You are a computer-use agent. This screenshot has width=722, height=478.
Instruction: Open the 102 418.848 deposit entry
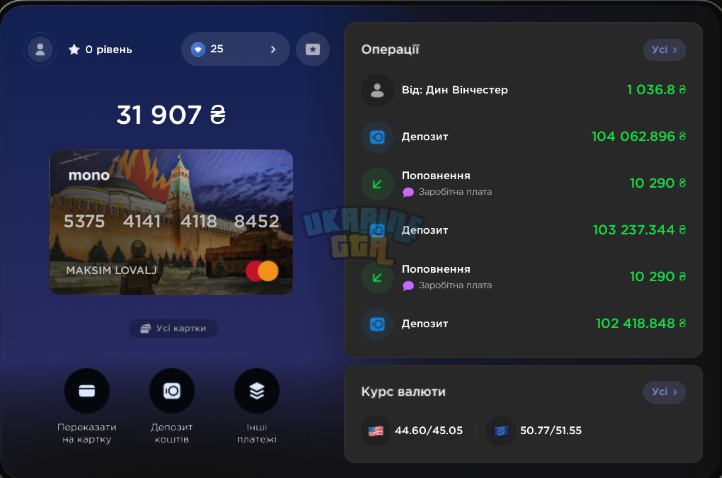pyautogui.click(x=524, y=324)
